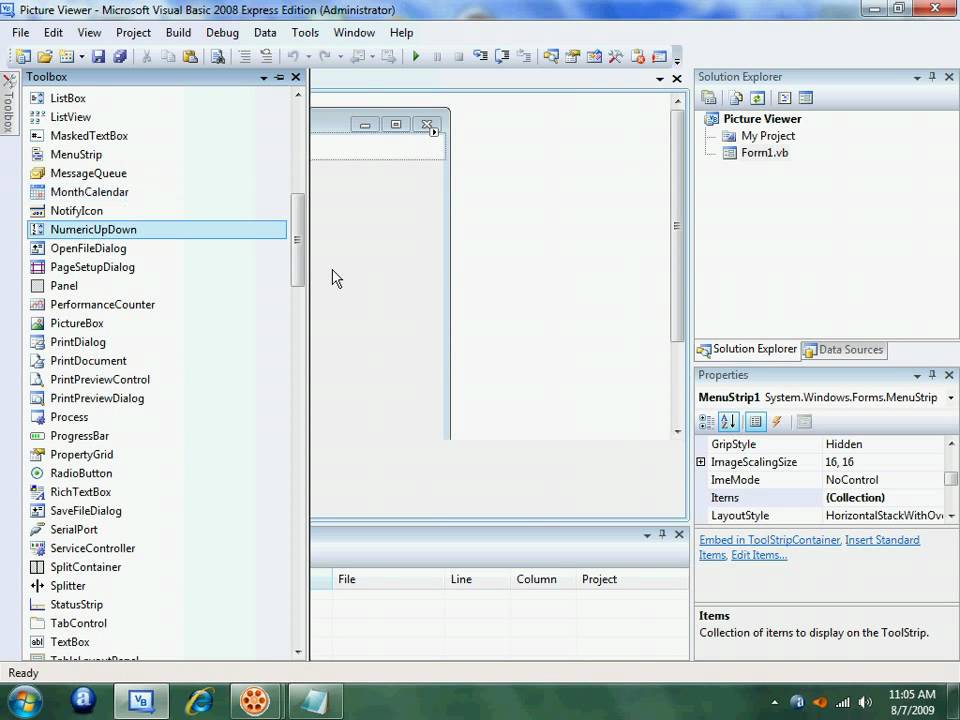Open the MenuStrip smart tag arrow on form
The image size is (960, 720).
434,132
